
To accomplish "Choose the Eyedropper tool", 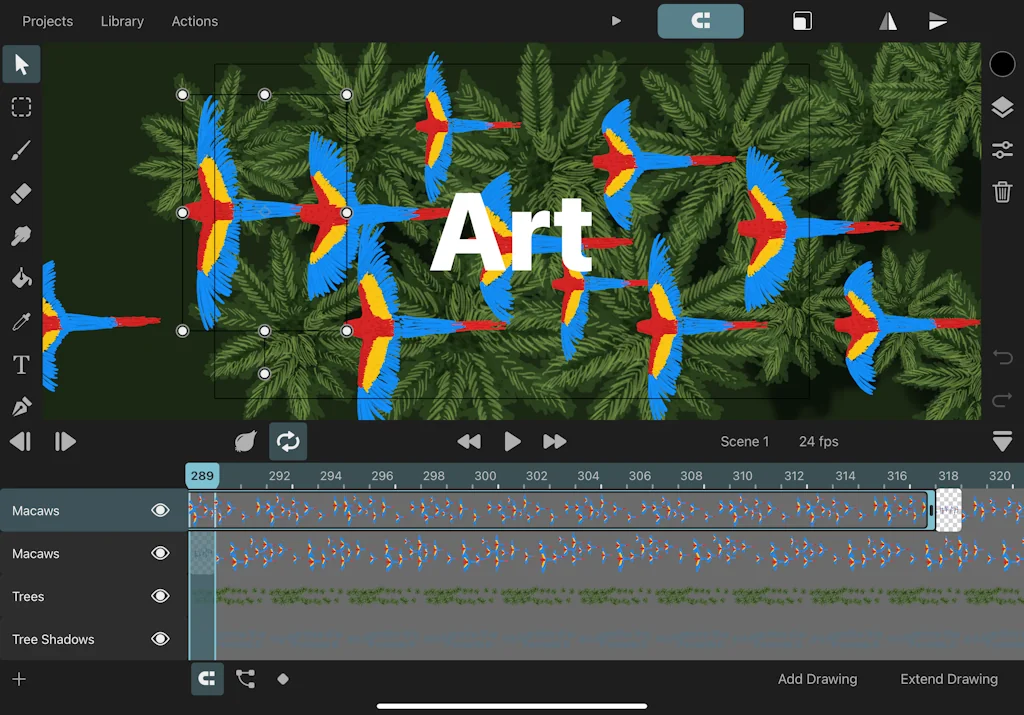I will click(x=21, y=321).
